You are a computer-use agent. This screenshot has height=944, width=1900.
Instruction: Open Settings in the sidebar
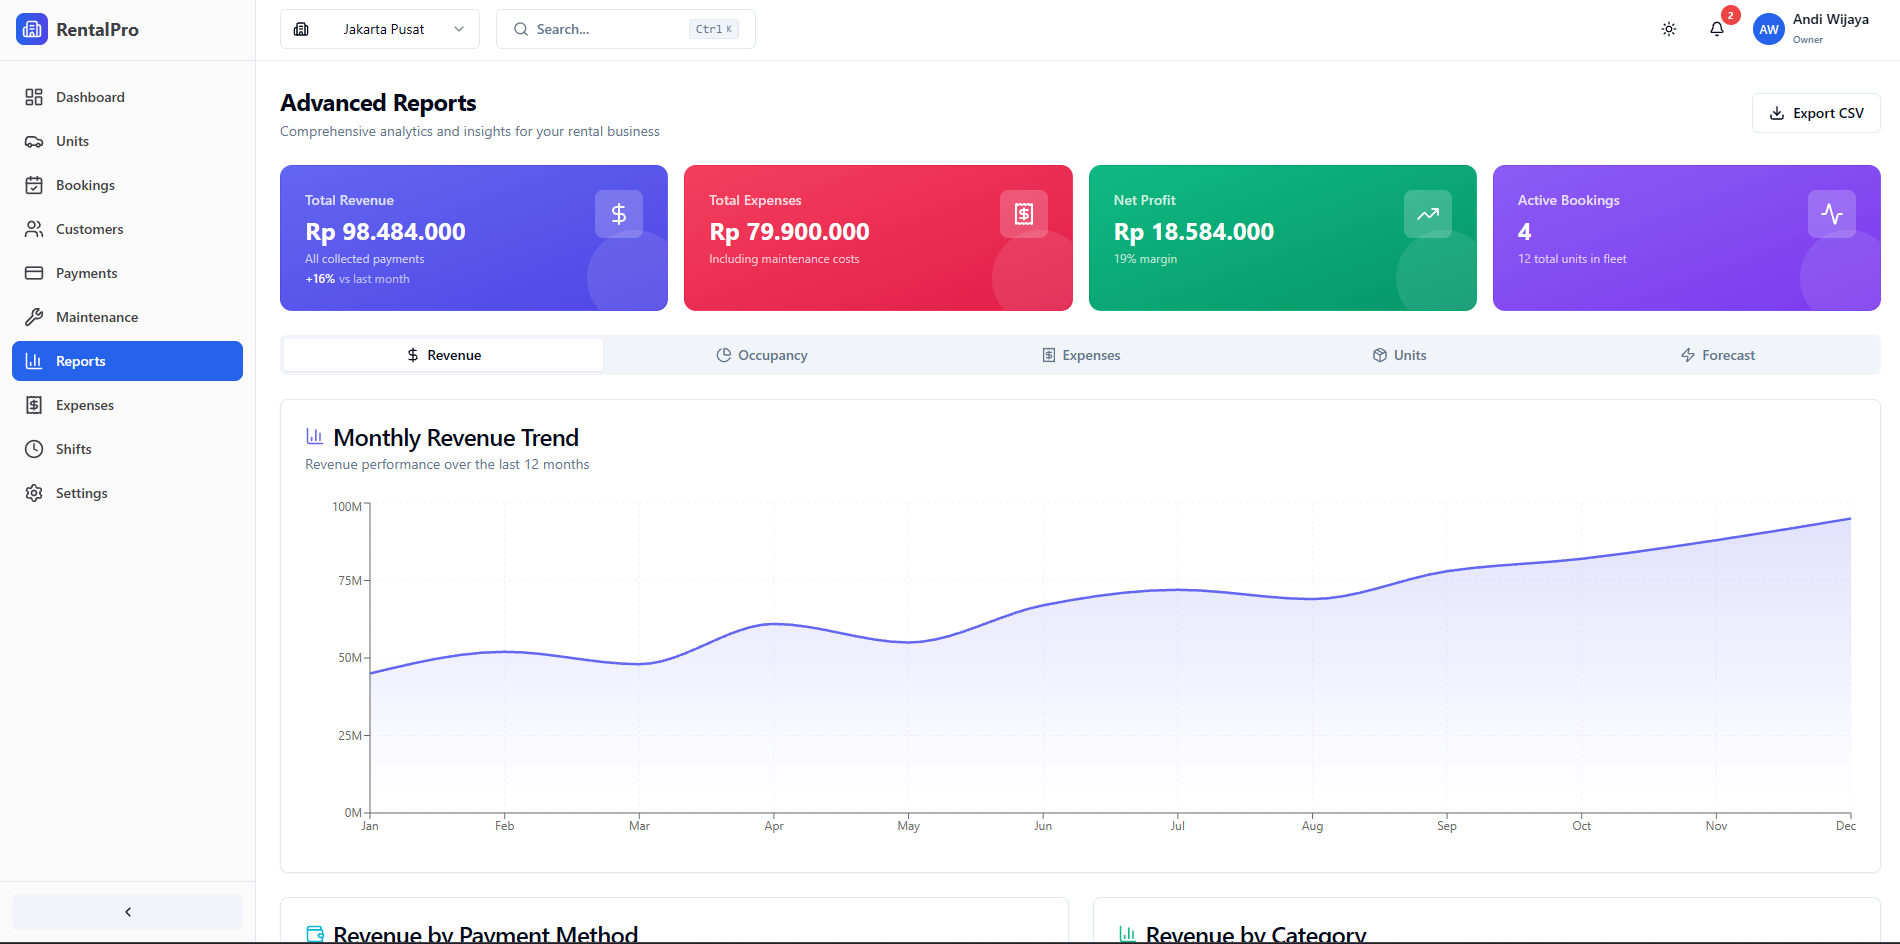coord(81,493)
